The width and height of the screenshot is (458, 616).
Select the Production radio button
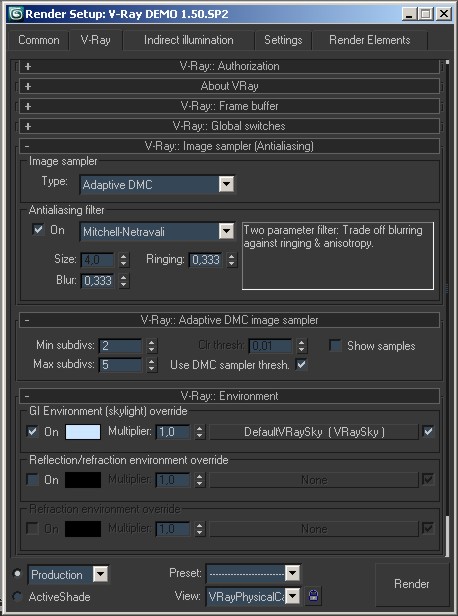pyautogui.click(x=17, y=574)
